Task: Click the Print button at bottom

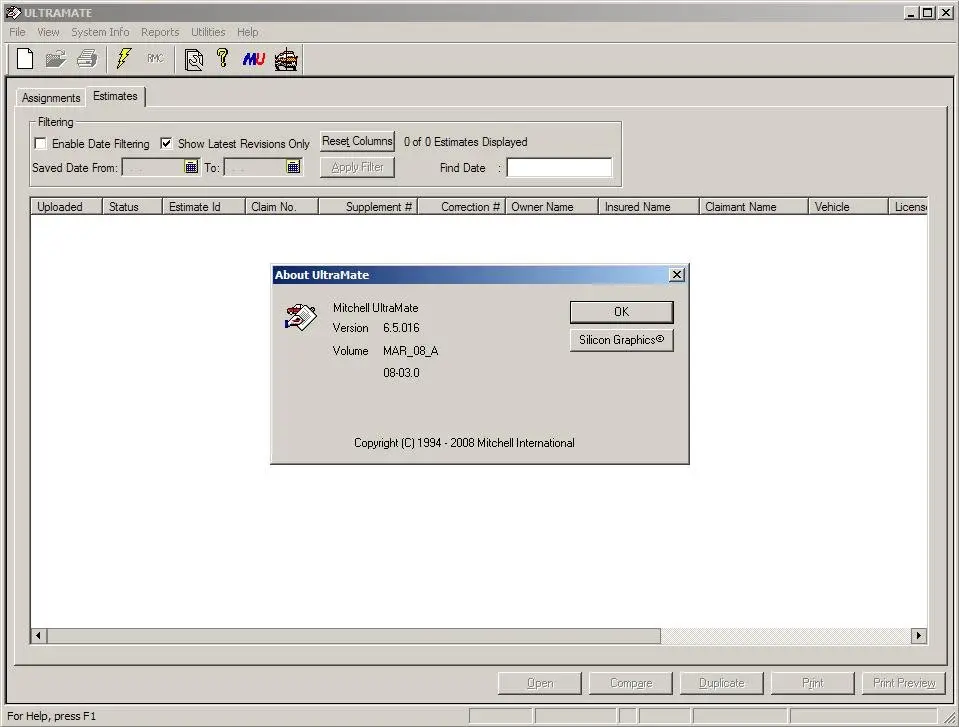Action: click(x=812, y=683)
